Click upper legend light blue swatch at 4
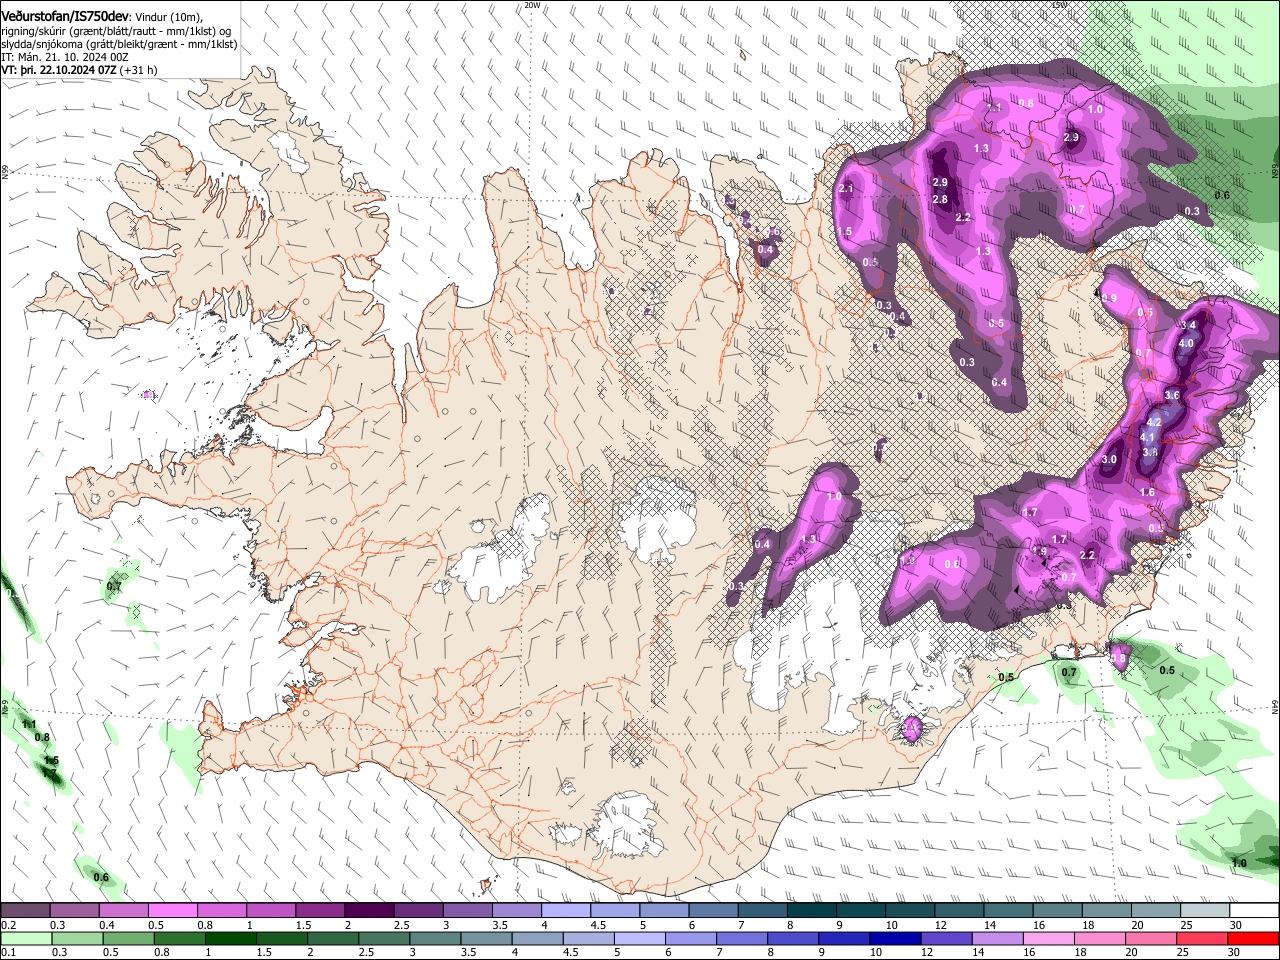This screenshot has height=960, width=1280. coord(566,911)
